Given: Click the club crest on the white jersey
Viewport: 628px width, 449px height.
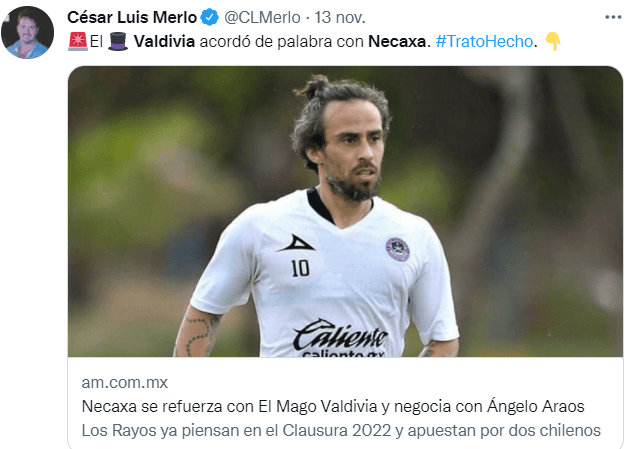Looking at the screenshot, I should pos(397,249).
